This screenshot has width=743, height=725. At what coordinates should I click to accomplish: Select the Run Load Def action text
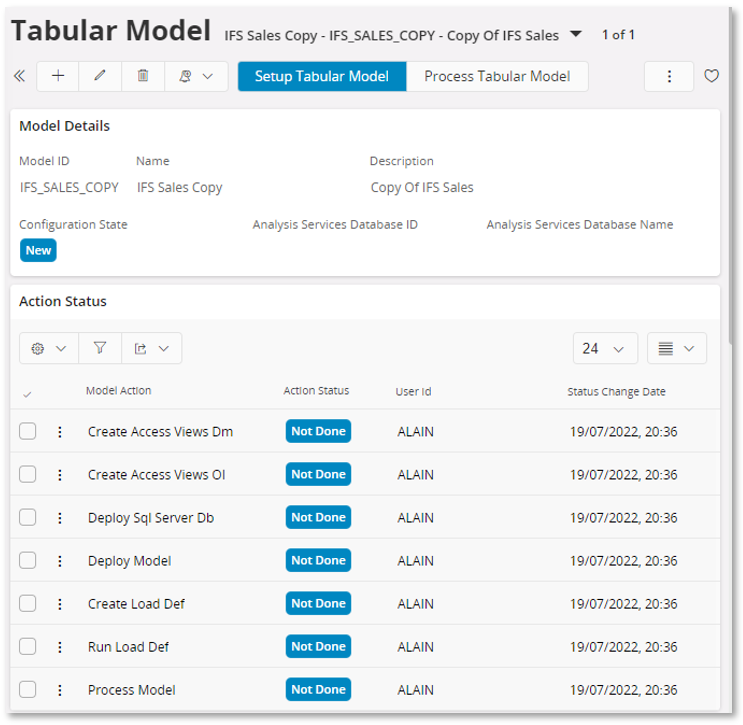tap(128, 647)
